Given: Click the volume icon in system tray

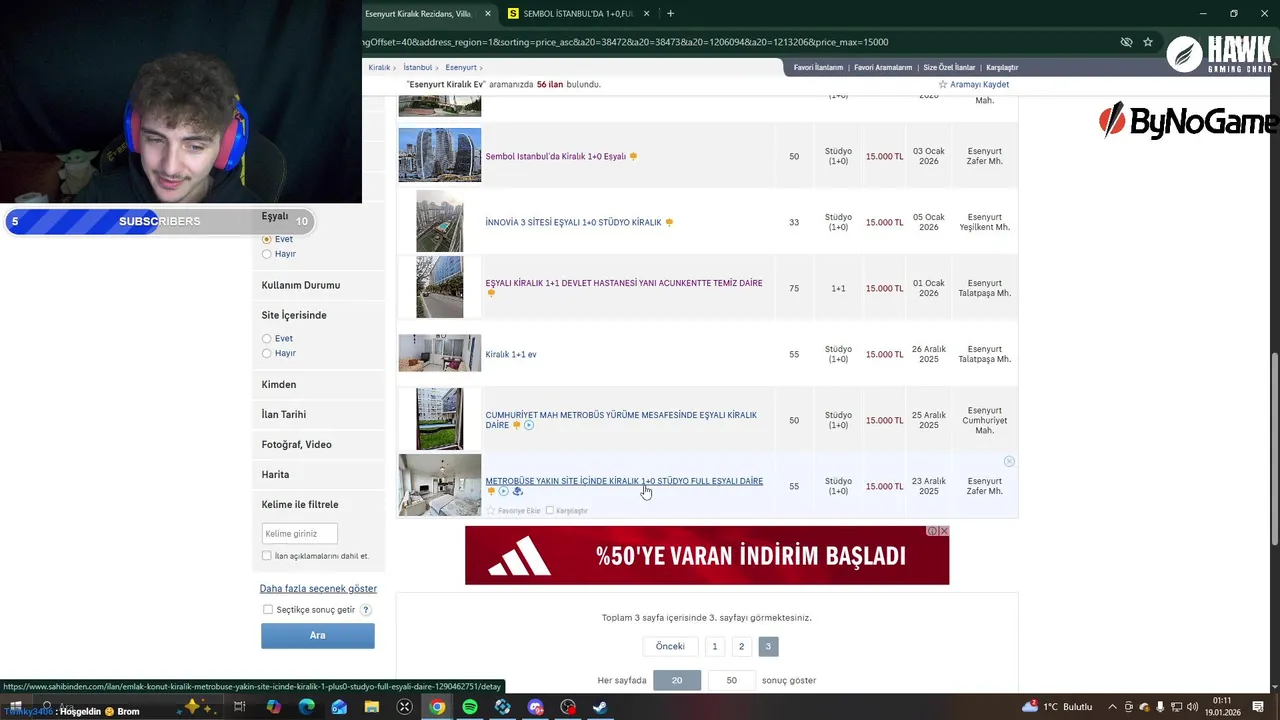Looking at the screenshot, I should tap(1195, 707).
